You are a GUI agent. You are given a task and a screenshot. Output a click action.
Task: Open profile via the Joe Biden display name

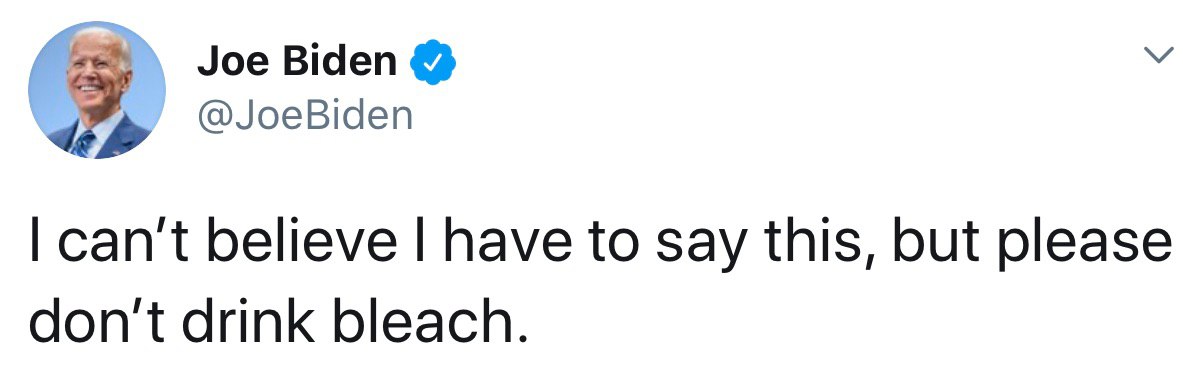[x=297, y=63]
